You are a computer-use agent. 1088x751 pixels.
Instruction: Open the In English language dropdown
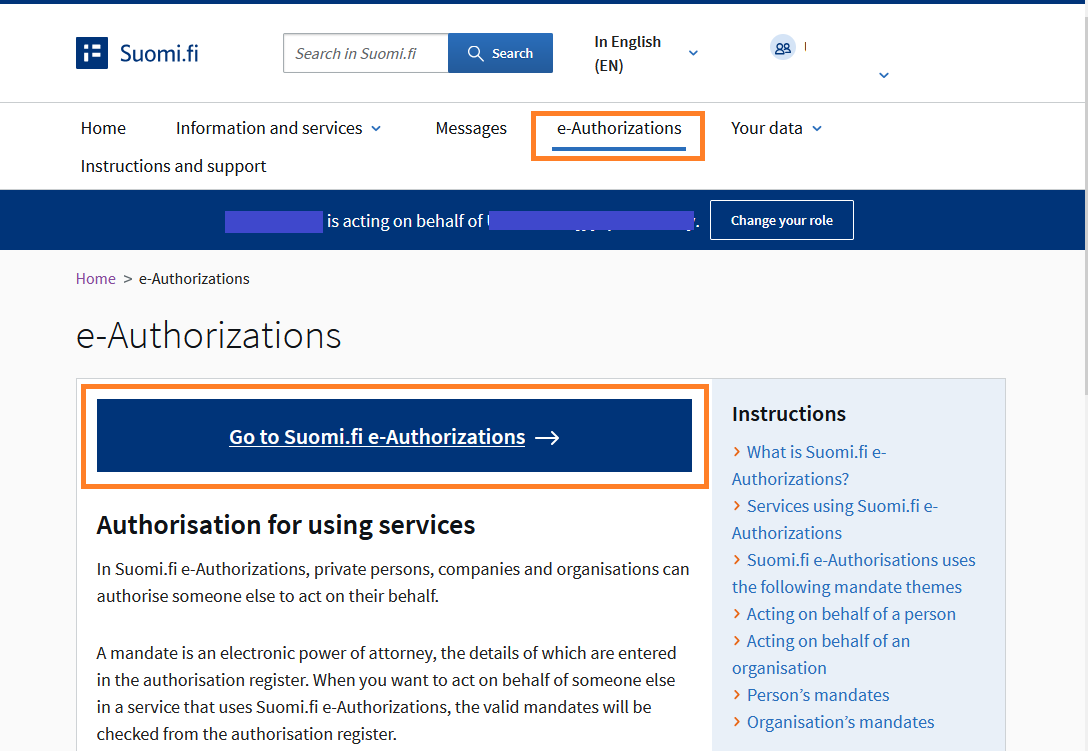tap(646, 53)
